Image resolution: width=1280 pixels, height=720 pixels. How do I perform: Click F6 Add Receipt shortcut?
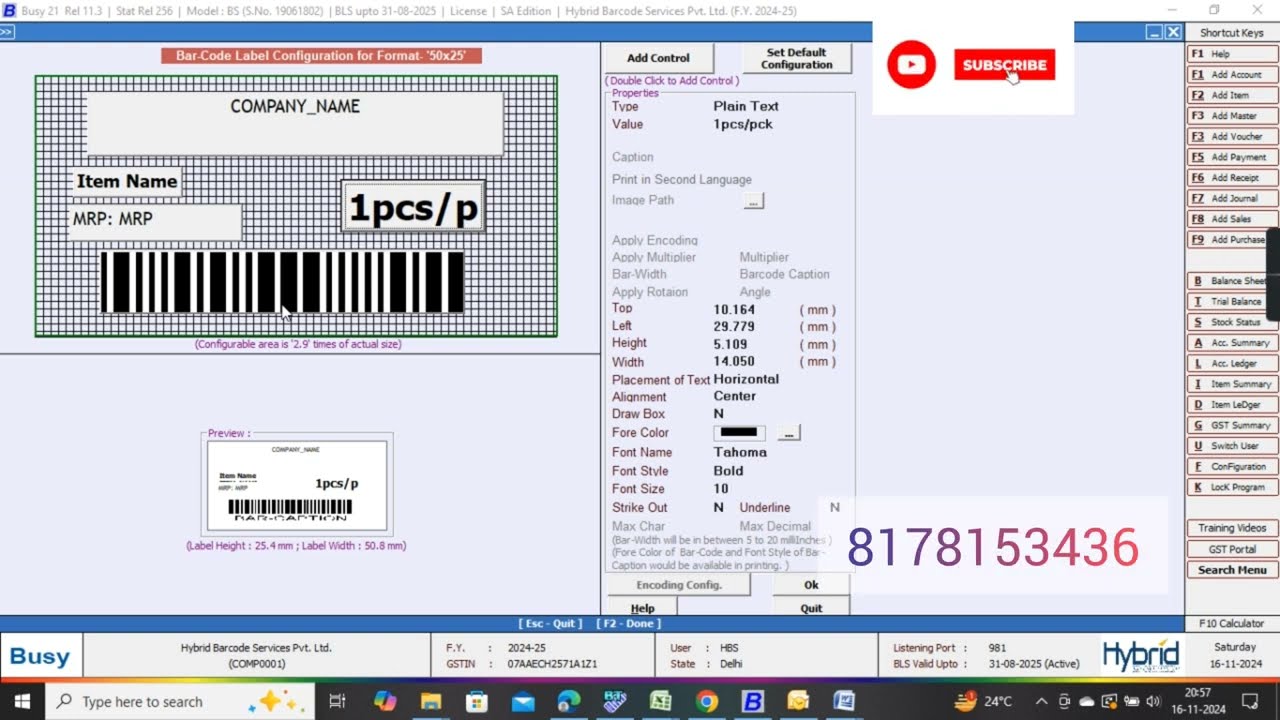1232,178
